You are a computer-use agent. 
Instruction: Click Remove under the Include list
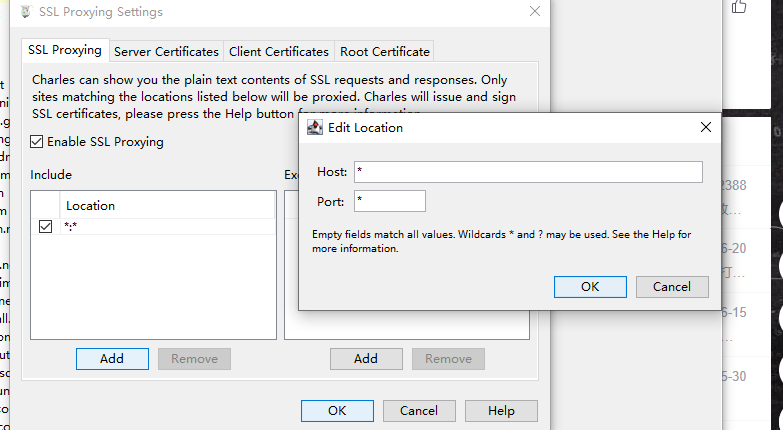pyautogui.click(x=194, y=359)
